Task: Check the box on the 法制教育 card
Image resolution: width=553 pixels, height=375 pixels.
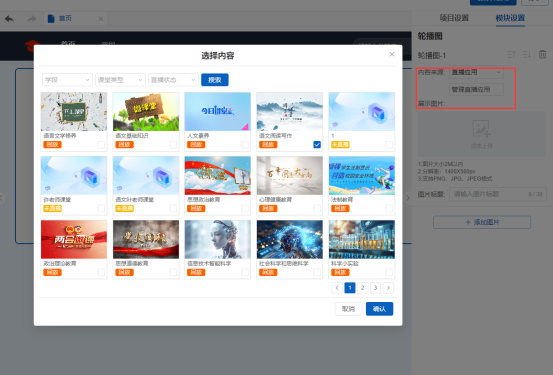Action: pos(389,208)
